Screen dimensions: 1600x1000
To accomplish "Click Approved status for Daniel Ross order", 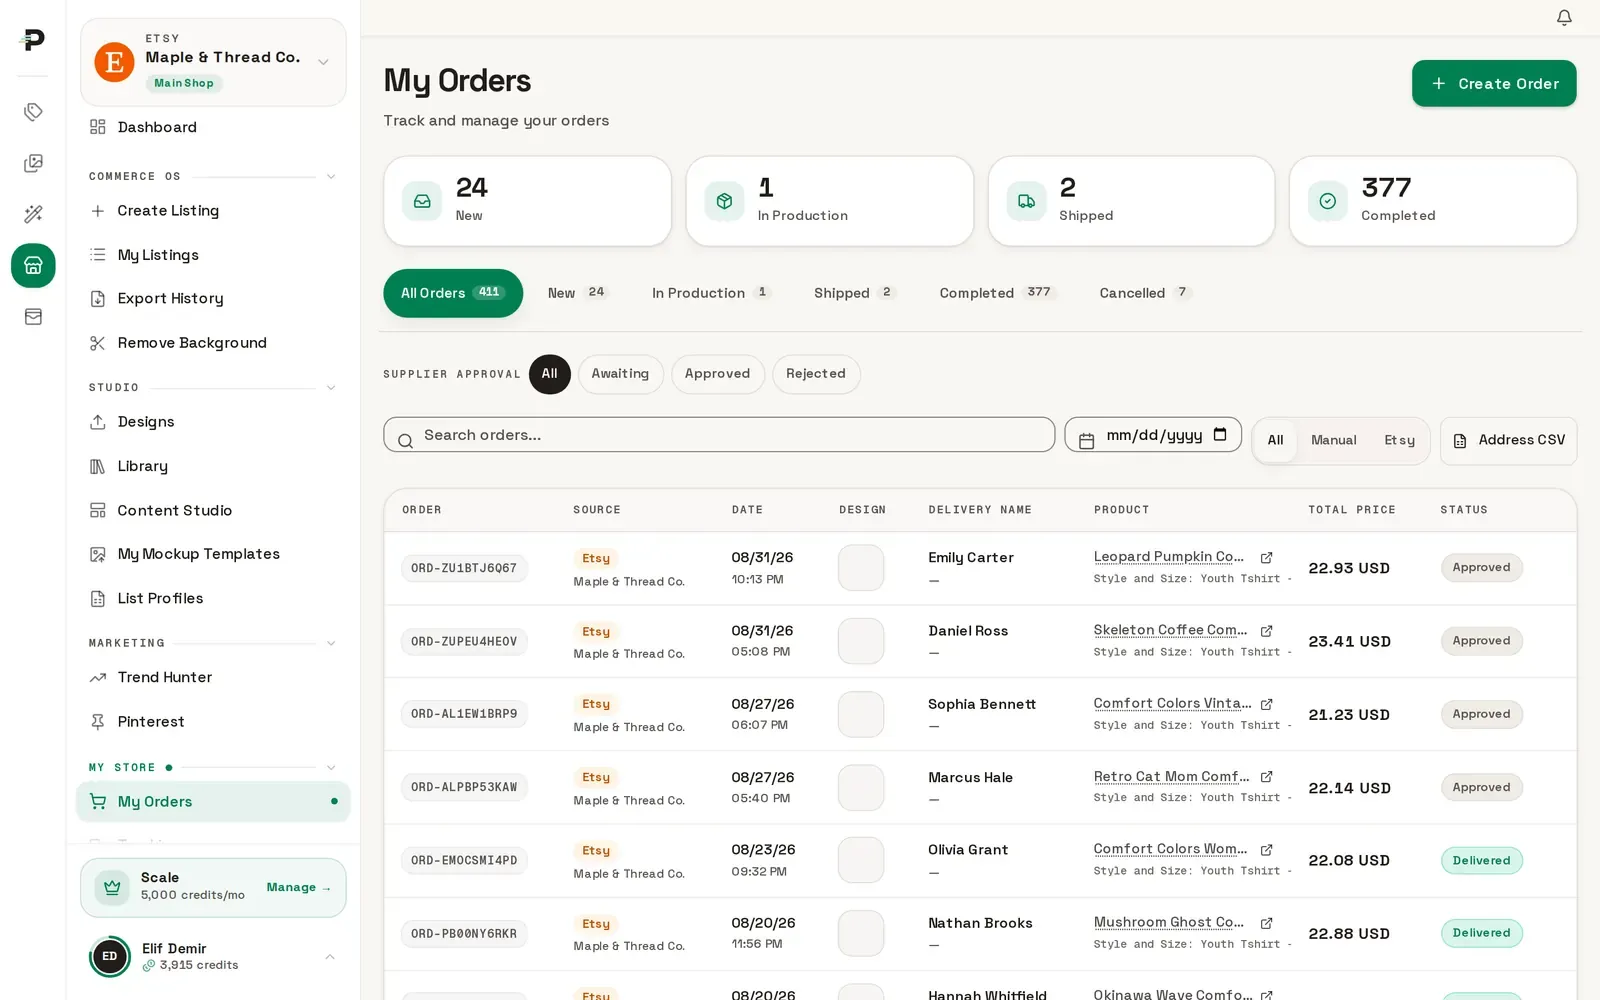I will pyautogui.click(x=1481, y=641).
